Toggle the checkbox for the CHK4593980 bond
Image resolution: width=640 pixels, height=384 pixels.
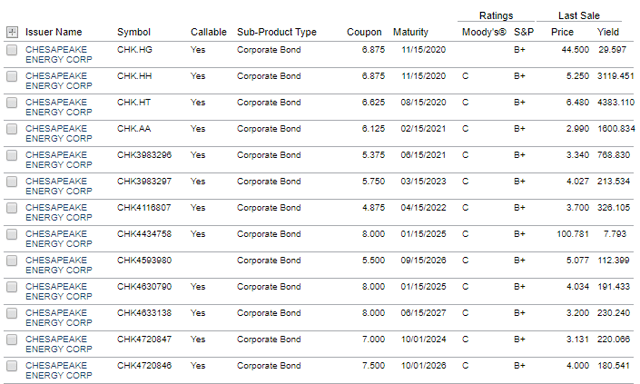pos(12,260)
